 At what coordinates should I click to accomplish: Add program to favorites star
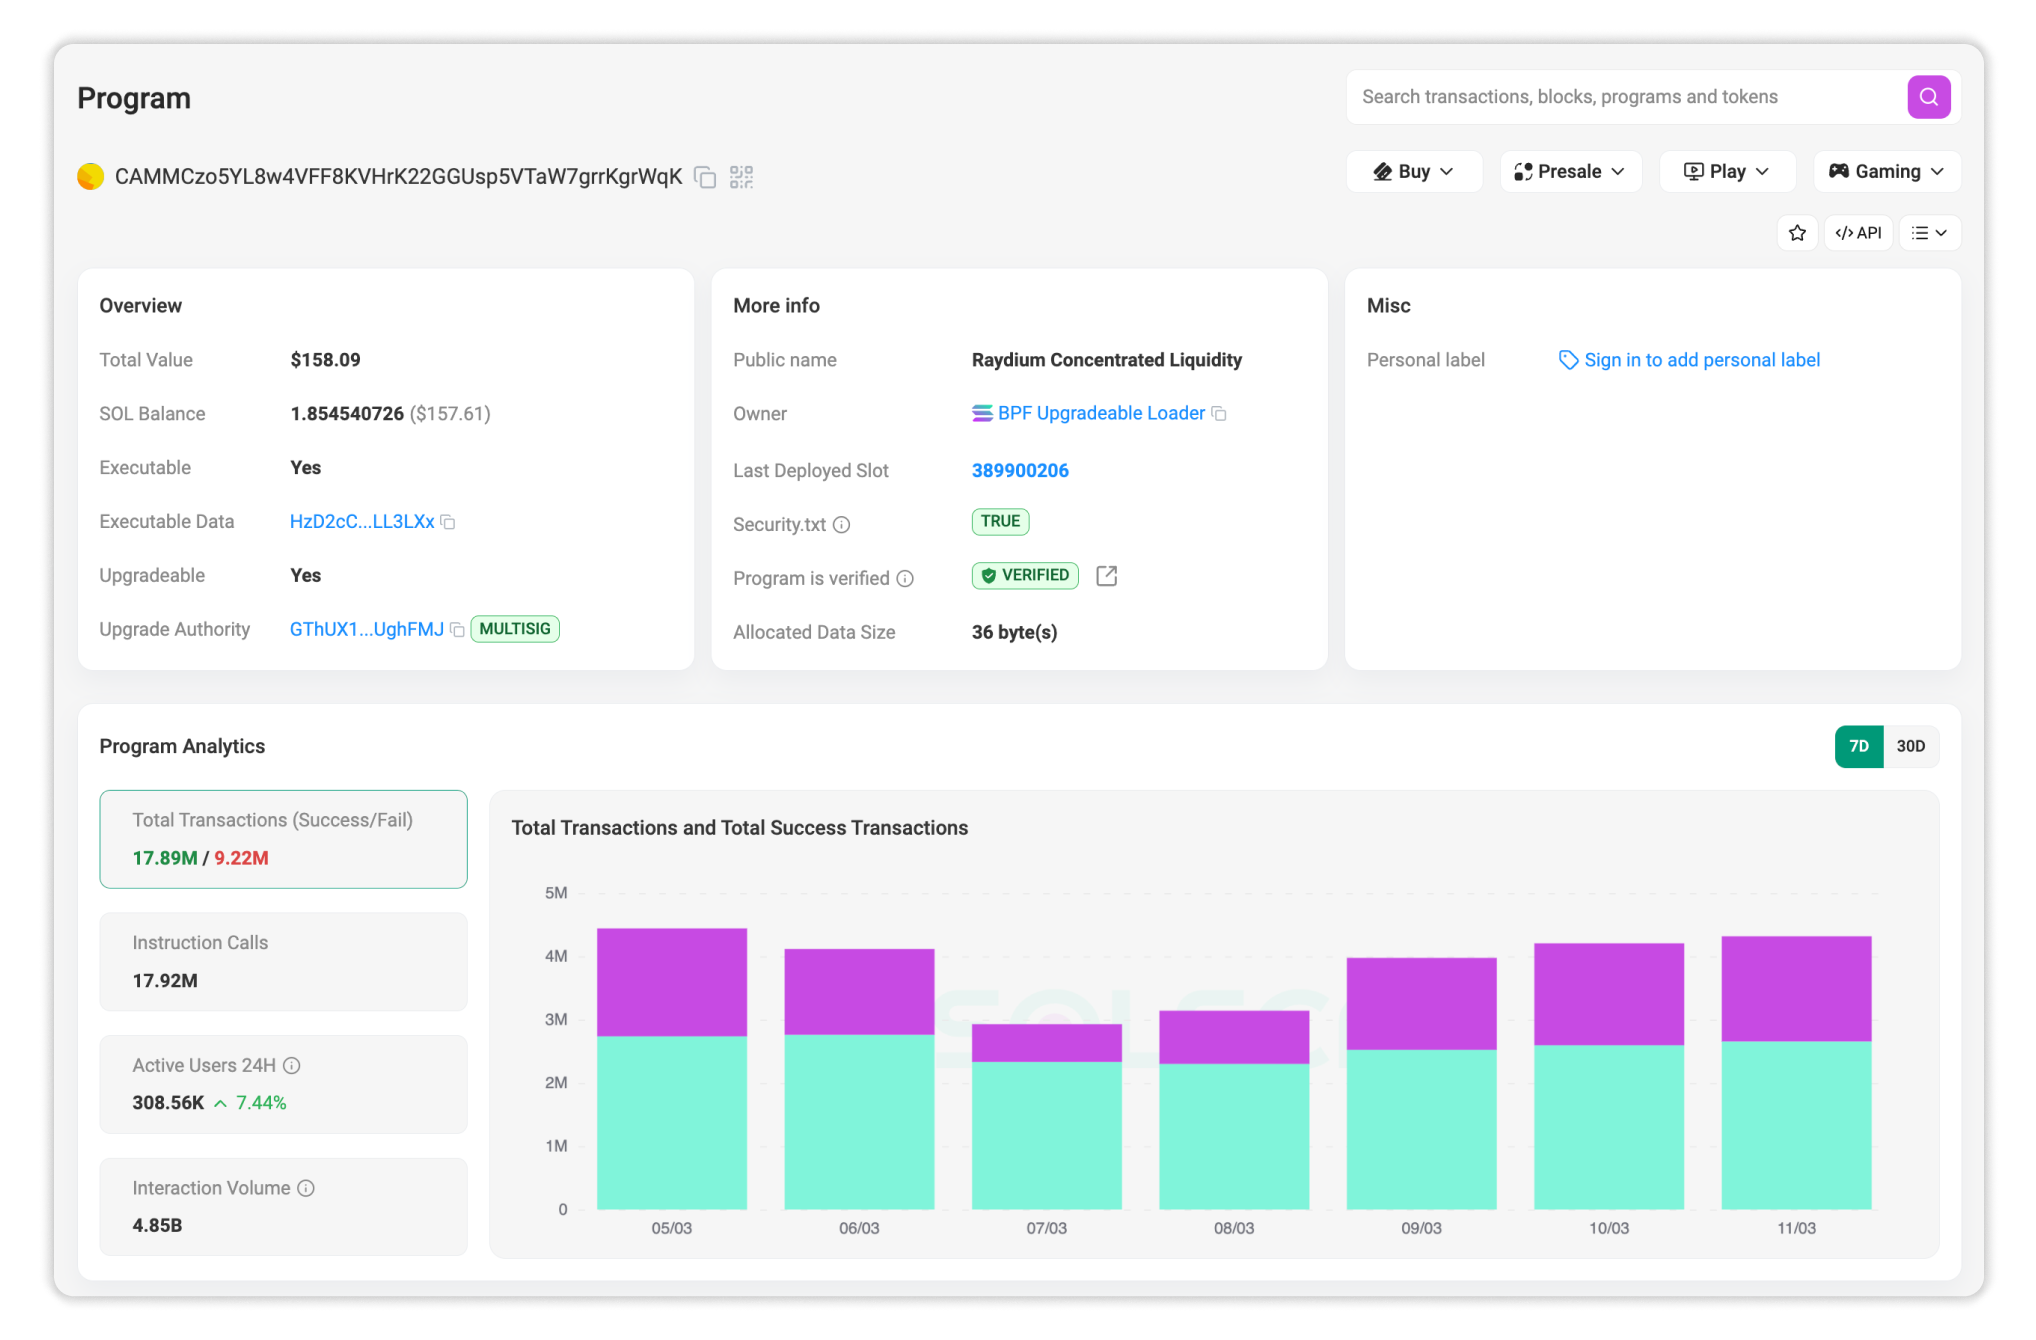(1797, 233)
